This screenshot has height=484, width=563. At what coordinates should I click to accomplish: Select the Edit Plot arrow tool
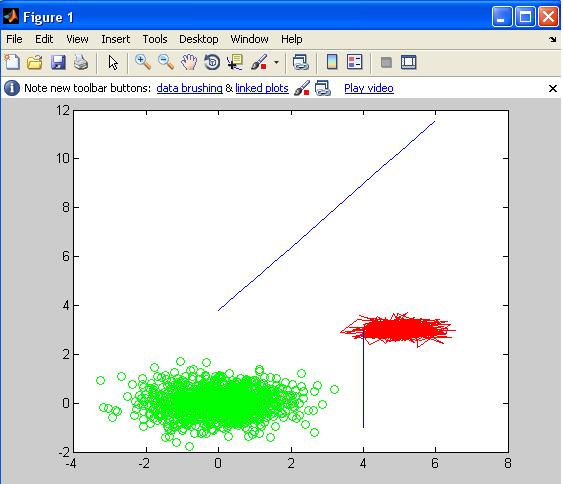(113, 62)
